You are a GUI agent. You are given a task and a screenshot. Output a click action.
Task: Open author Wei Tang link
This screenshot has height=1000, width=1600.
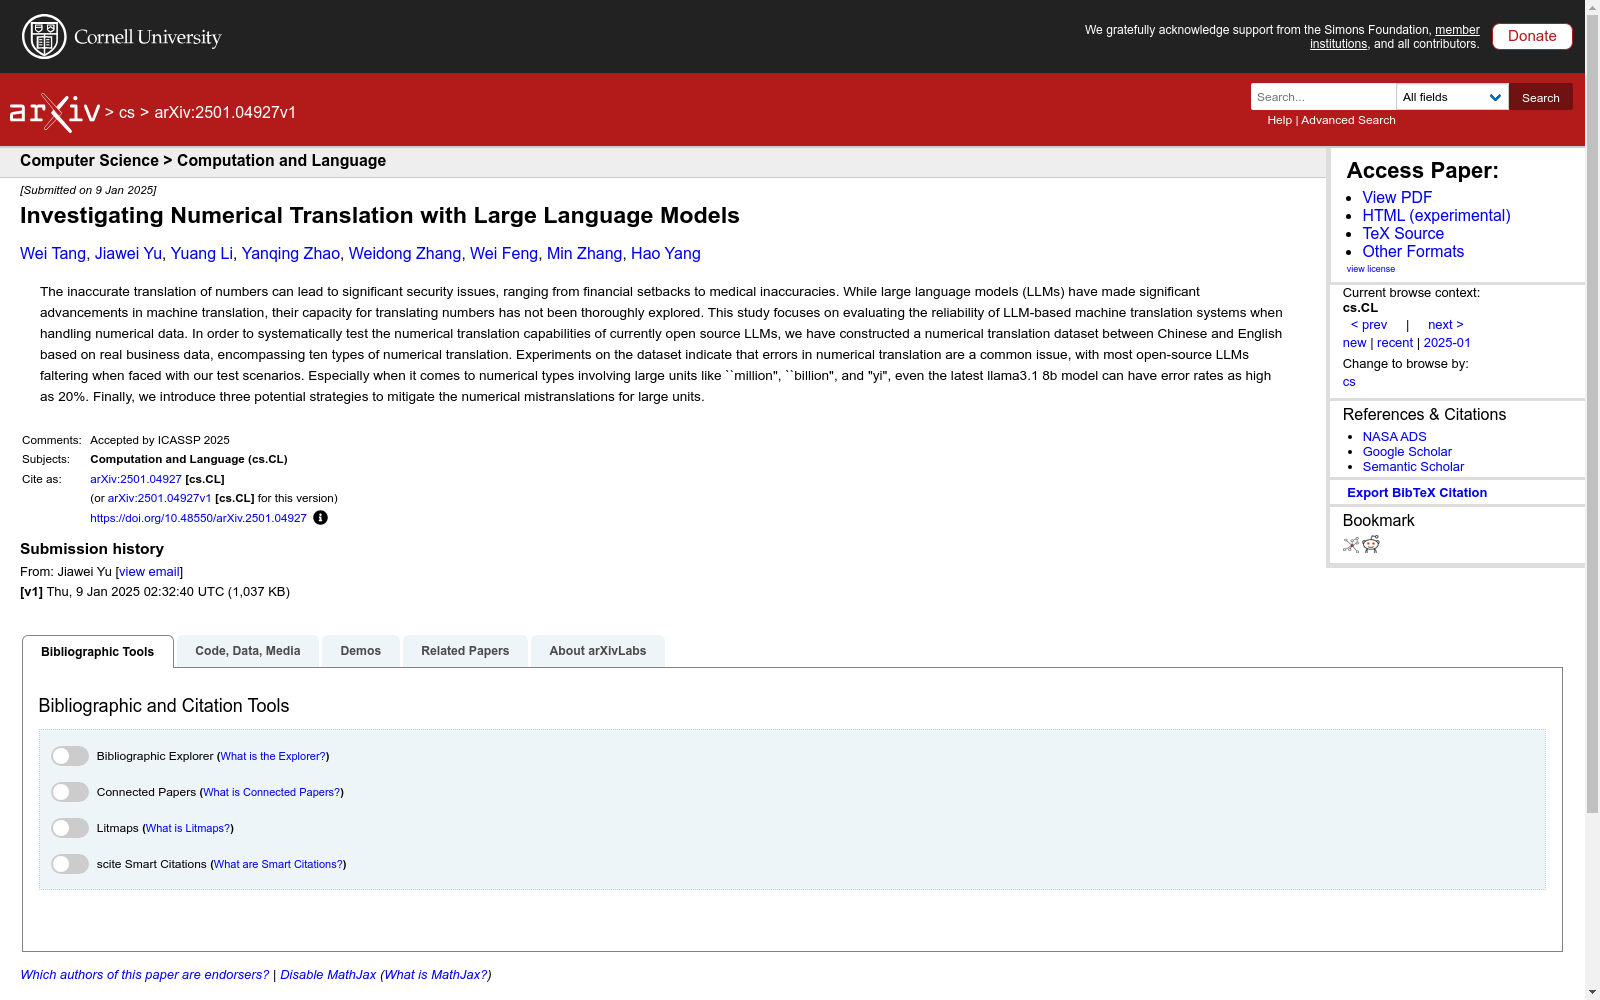53,254
